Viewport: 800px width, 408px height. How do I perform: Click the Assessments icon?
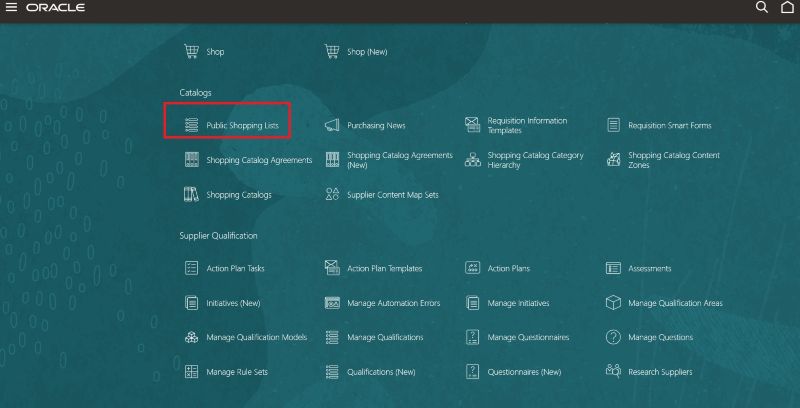pyautogui.click(x=613, y=268)
